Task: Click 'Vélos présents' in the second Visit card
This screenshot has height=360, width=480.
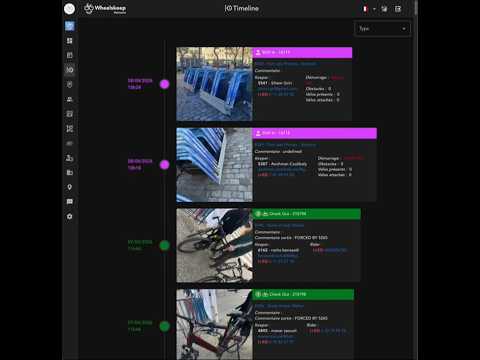Action: coord(335,169)
